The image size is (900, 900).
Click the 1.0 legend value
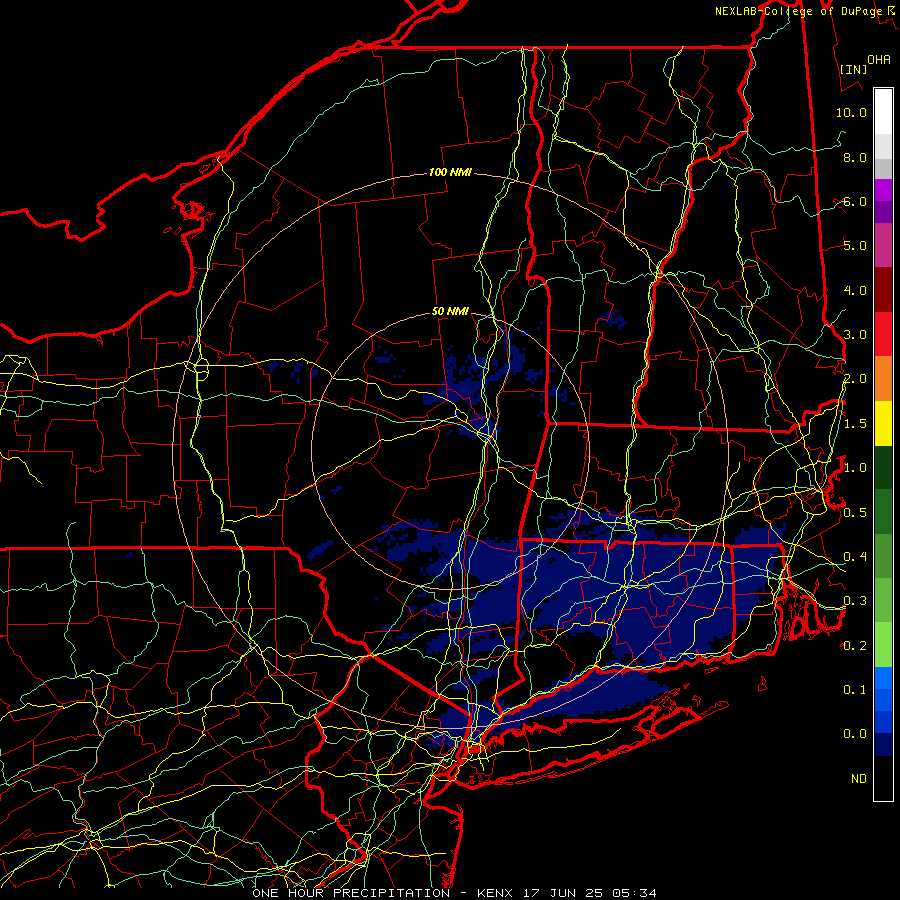(x=855, y=468)
